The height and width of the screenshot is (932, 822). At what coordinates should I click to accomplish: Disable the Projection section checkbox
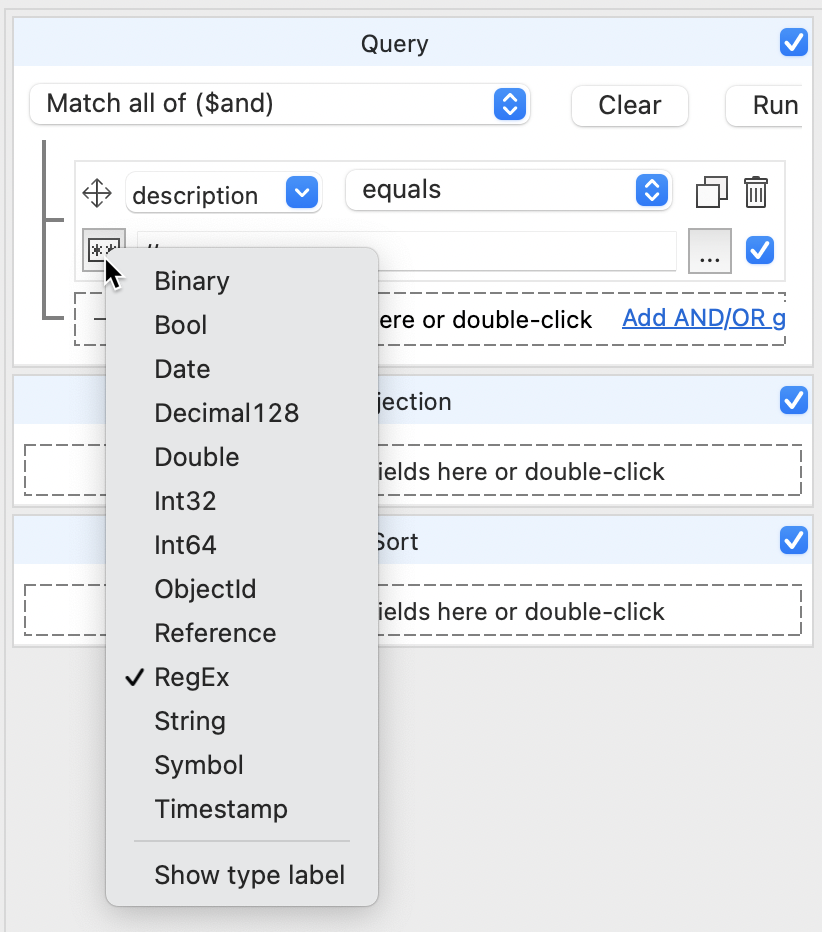click(x=793, y=400)
